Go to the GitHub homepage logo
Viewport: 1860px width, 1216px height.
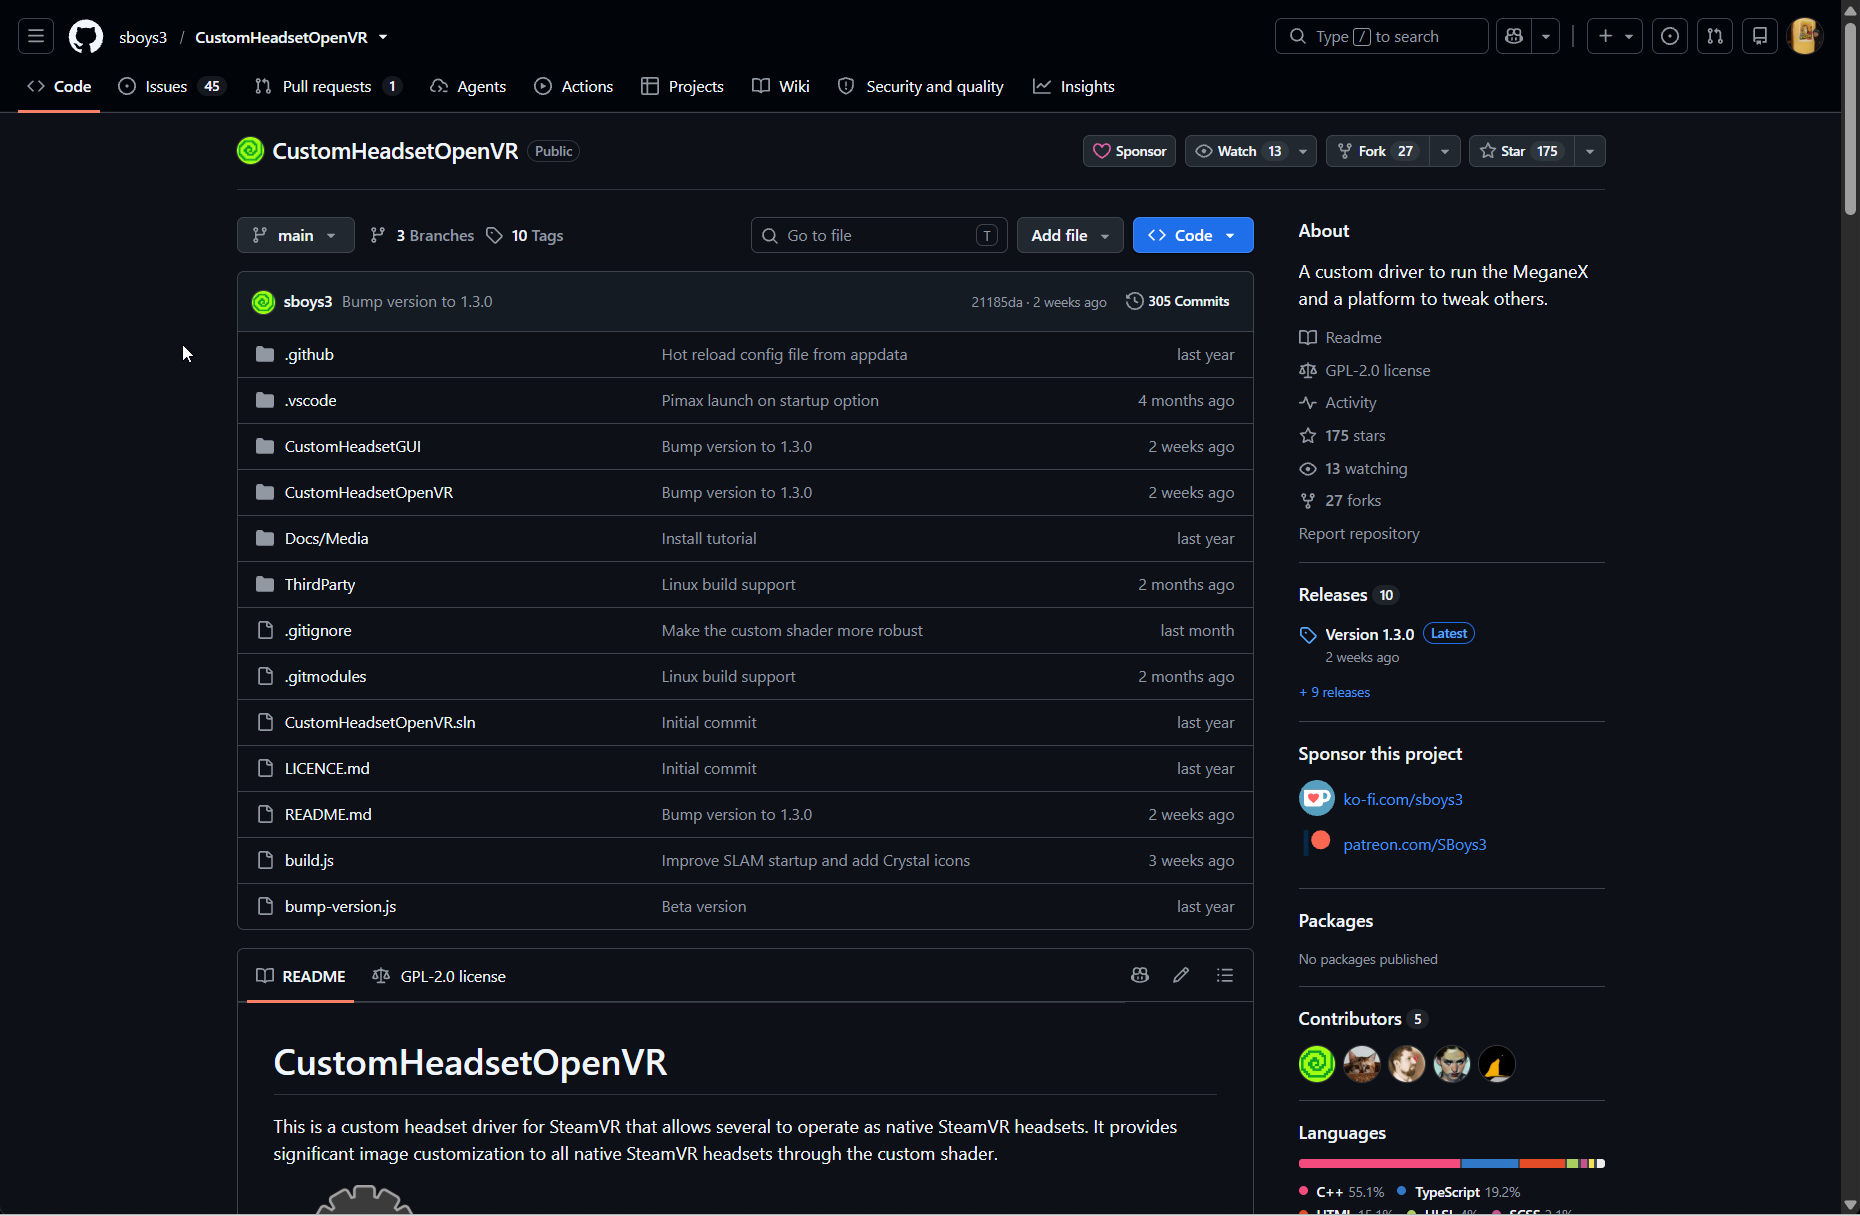point(86,37)
